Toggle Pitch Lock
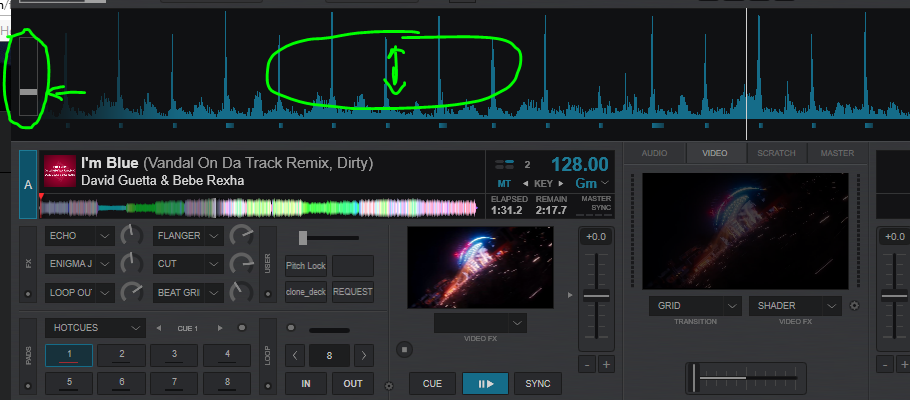The height and width of the screenshot is (400, 910). pos(306,266)
